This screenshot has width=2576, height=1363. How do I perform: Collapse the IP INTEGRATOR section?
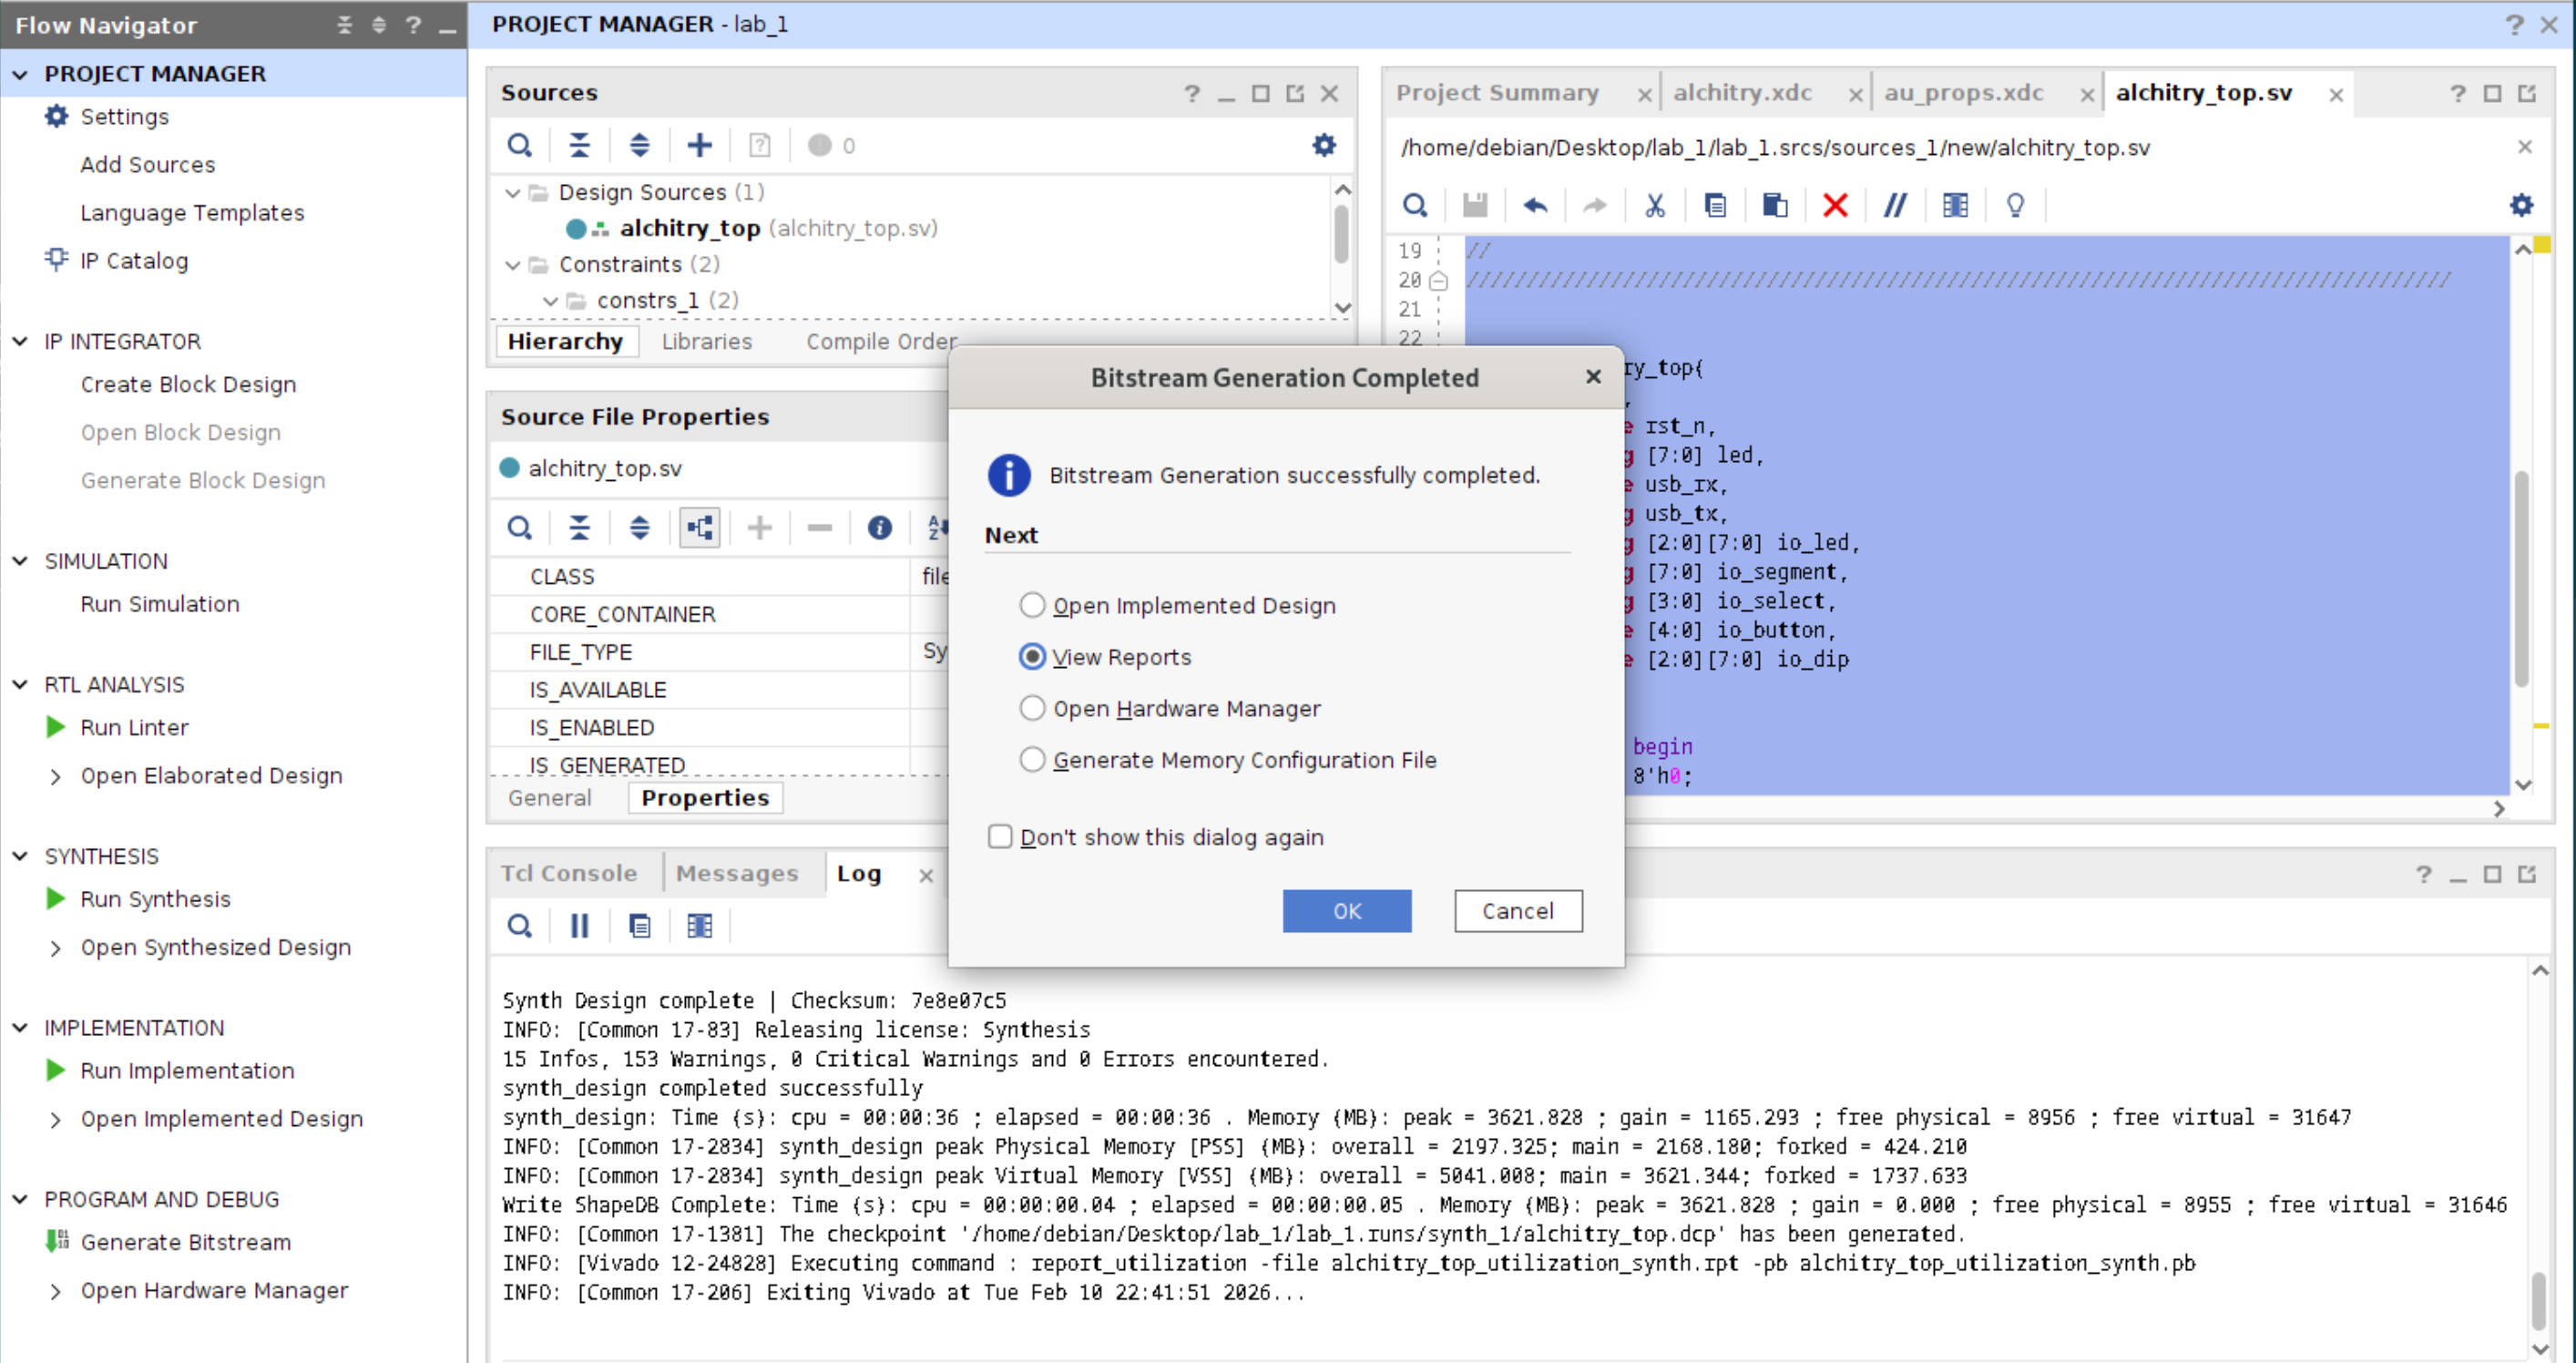click(20, 342)
